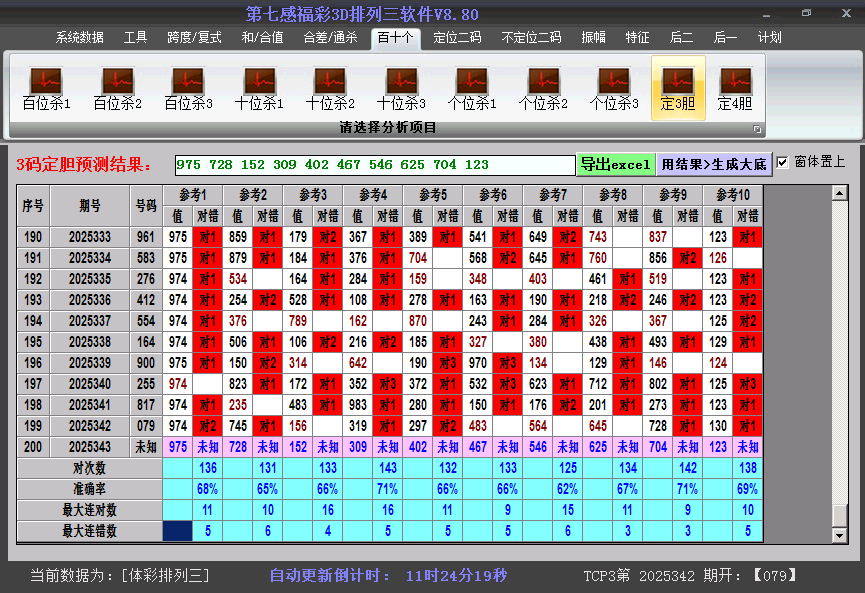This screenshot has width=865, height=593.
Task: Click the 3码定胆 prediction results text field
Action: [374, 164]
